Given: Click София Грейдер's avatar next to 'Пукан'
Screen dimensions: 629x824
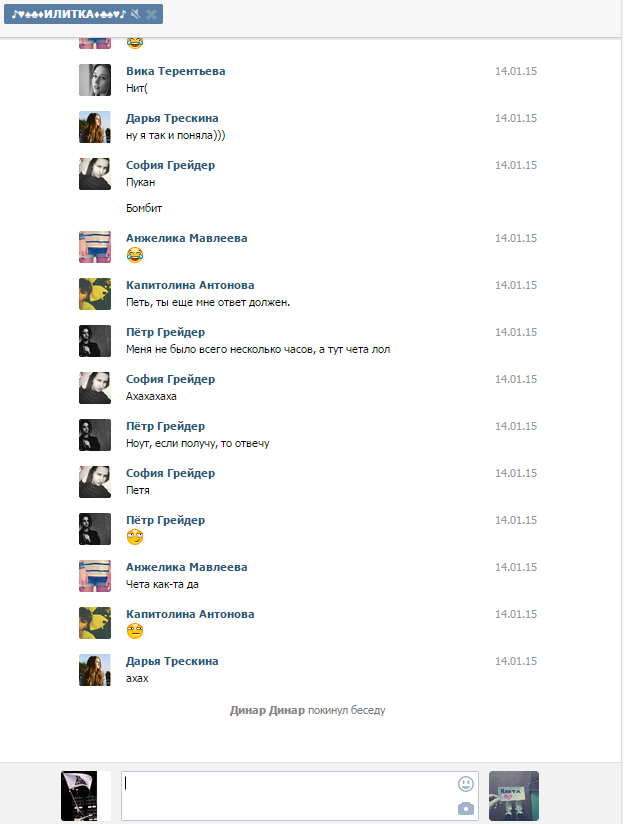Looking at the screenshot, I should coord(95,174).
